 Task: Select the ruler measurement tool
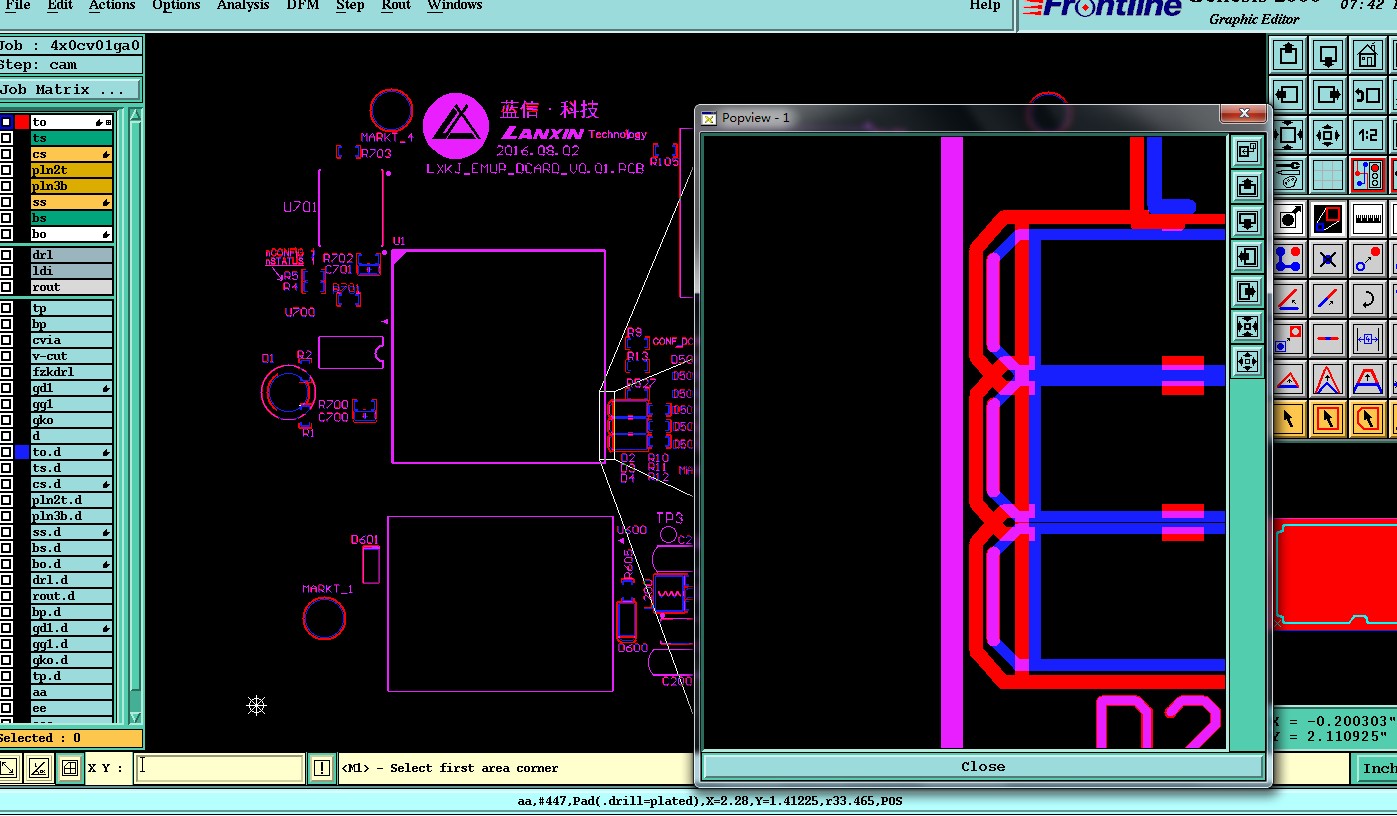point(1367,218)
